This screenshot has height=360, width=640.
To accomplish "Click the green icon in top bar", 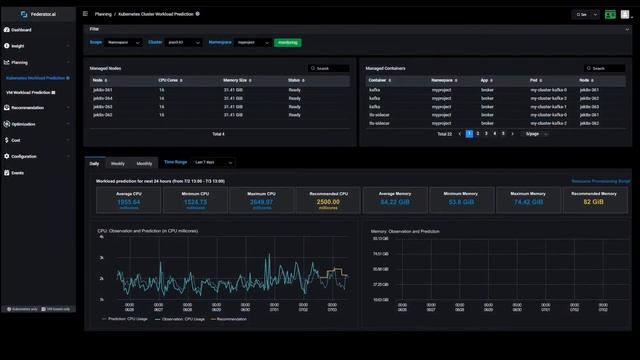I will coord(610,15).
